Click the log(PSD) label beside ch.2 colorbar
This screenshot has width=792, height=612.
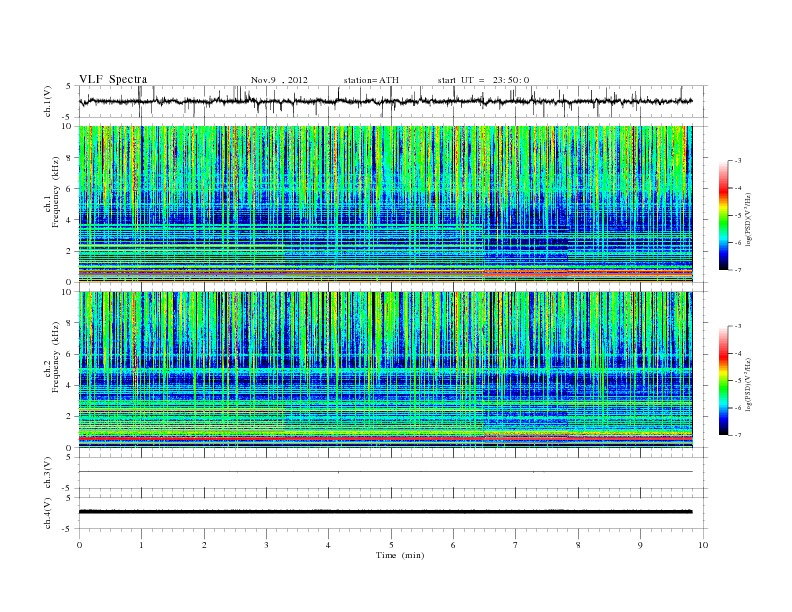pos(748,384)
